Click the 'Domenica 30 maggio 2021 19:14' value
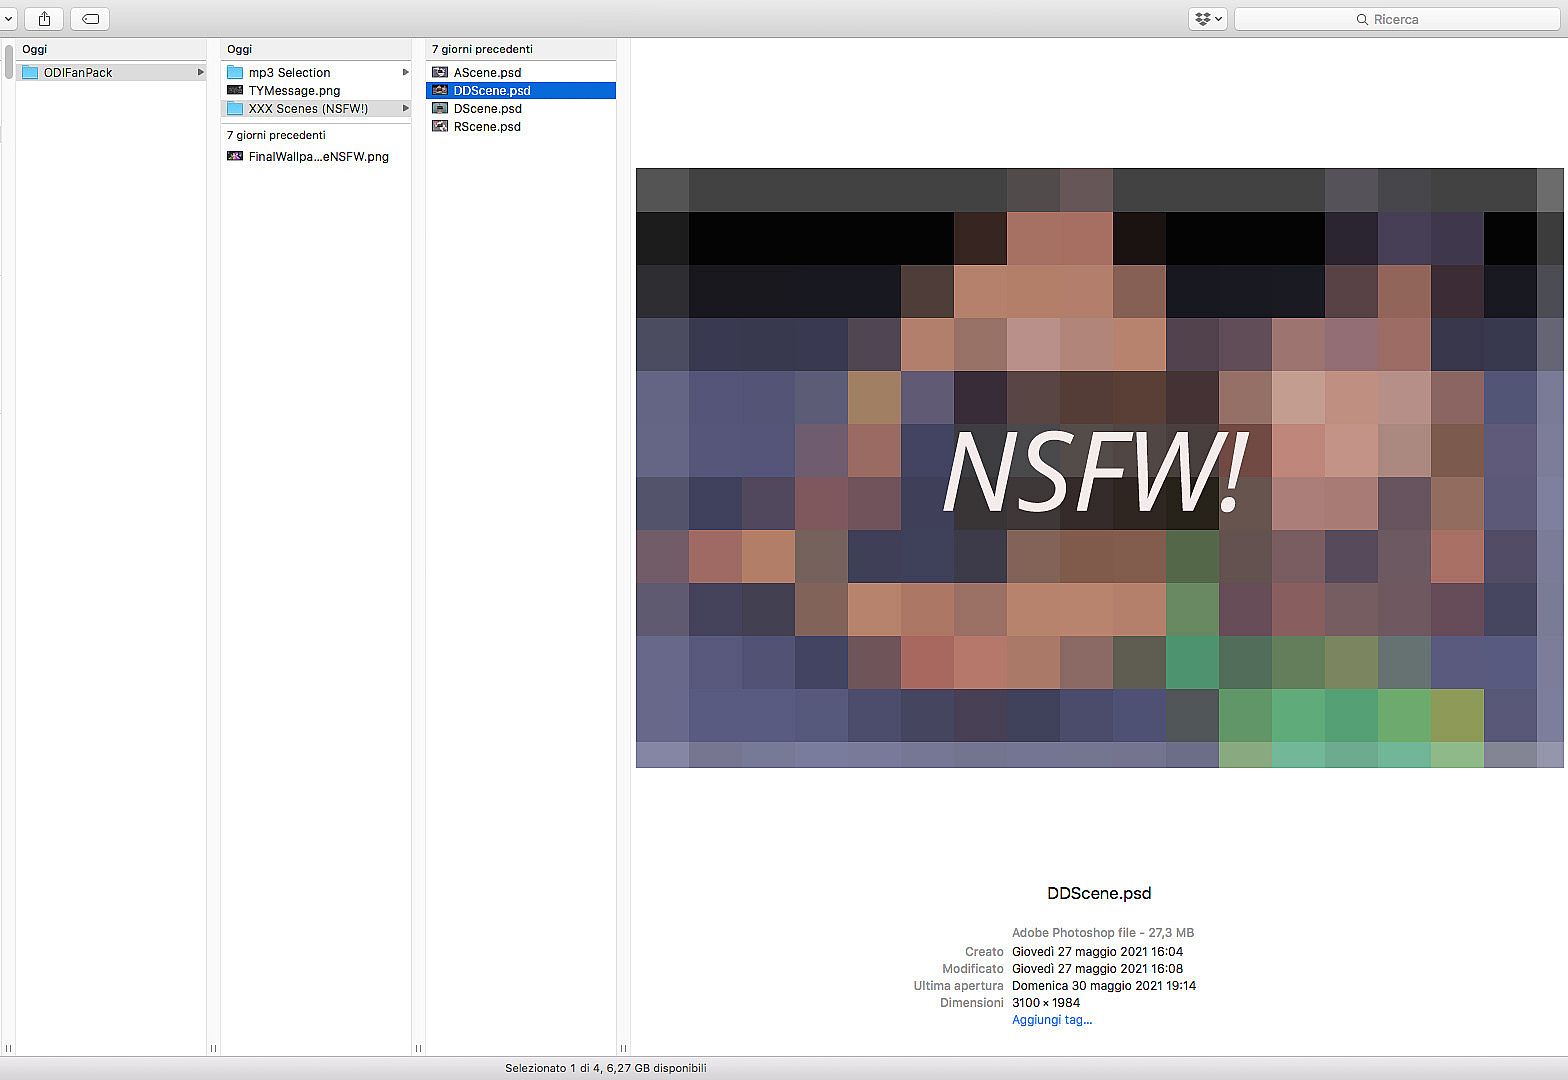Viewport: 1568px width, 1080px height. click(x=1104, y=986)
